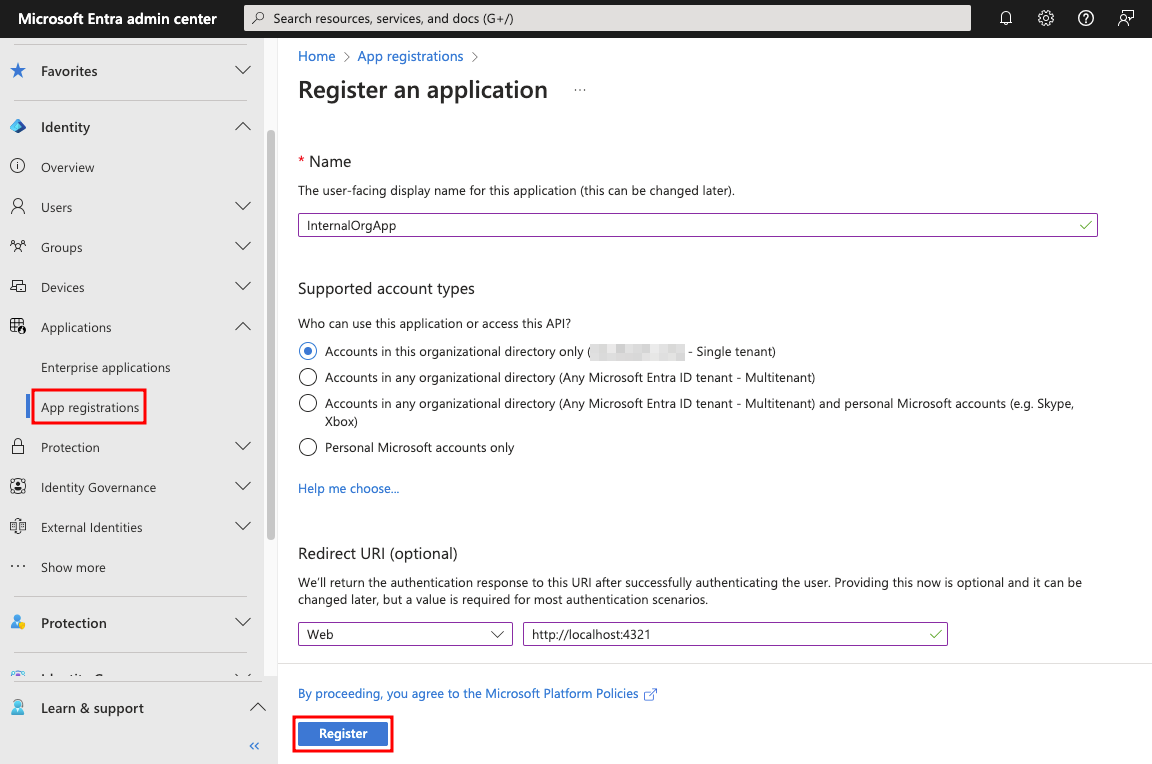This screenshot has width=1152, height=764.
Task: Click the lower Protection section icon
Action: coord(18,622)
